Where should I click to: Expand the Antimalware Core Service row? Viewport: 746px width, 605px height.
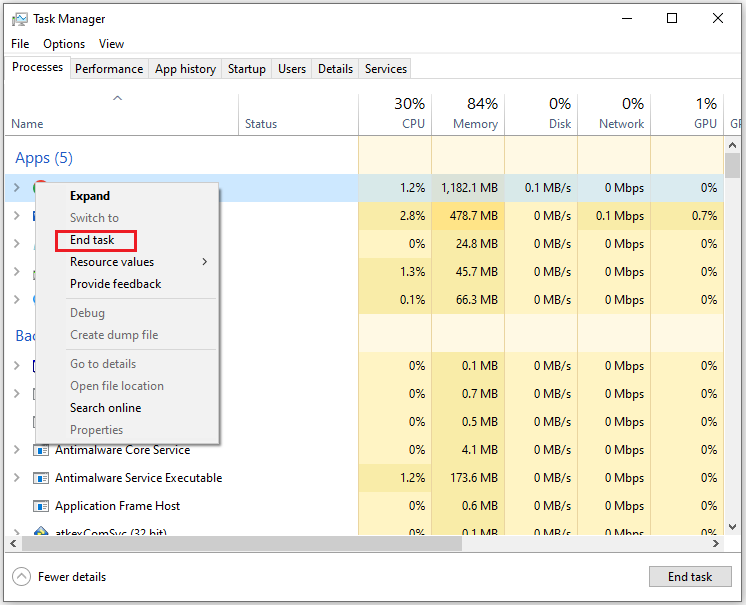[x=17, y=450]
